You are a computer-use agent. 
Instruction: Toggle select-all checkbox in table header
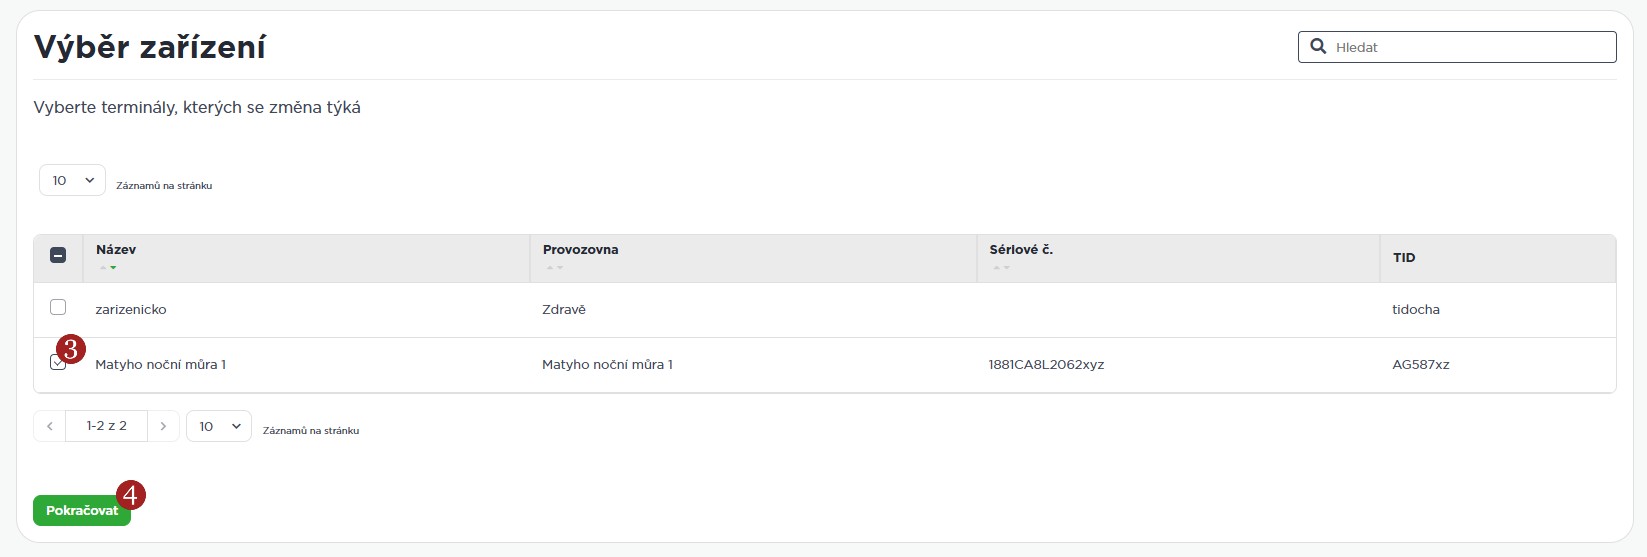pos(58,255)
